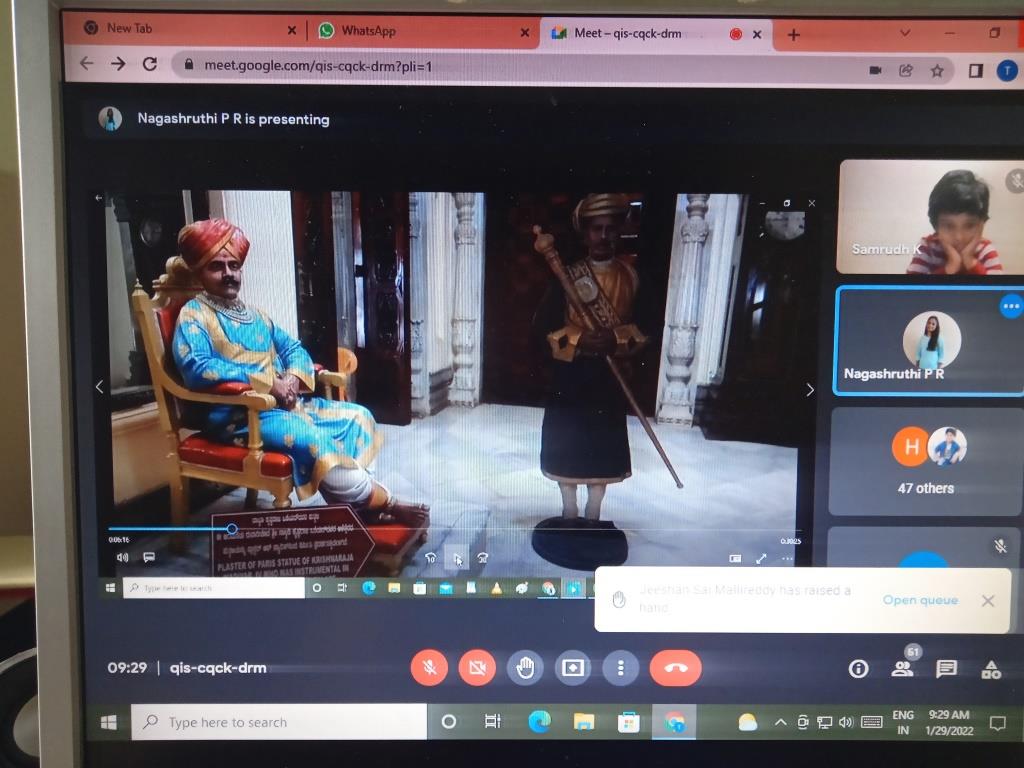Open the ENG IN language switcher
Viewport: 1024px width, 768px height.
(903, 722)
